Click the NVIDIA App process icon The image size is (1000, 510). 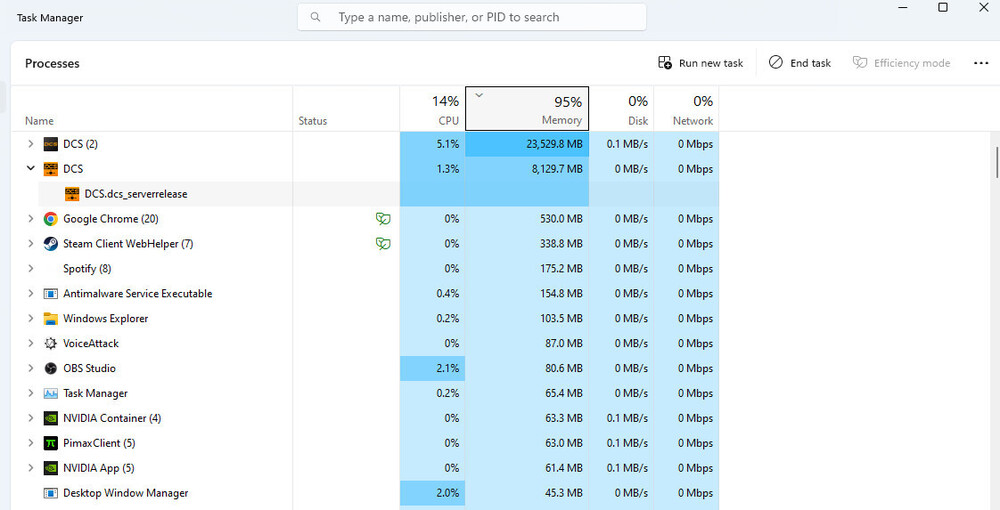point(51,468)
